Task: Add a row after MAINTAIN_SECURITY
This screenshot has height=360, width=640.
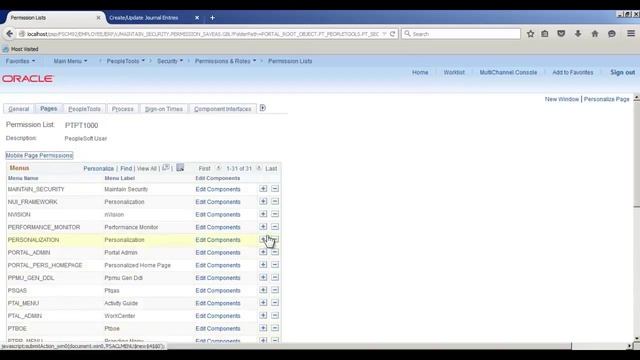Action: click(263, 189)
